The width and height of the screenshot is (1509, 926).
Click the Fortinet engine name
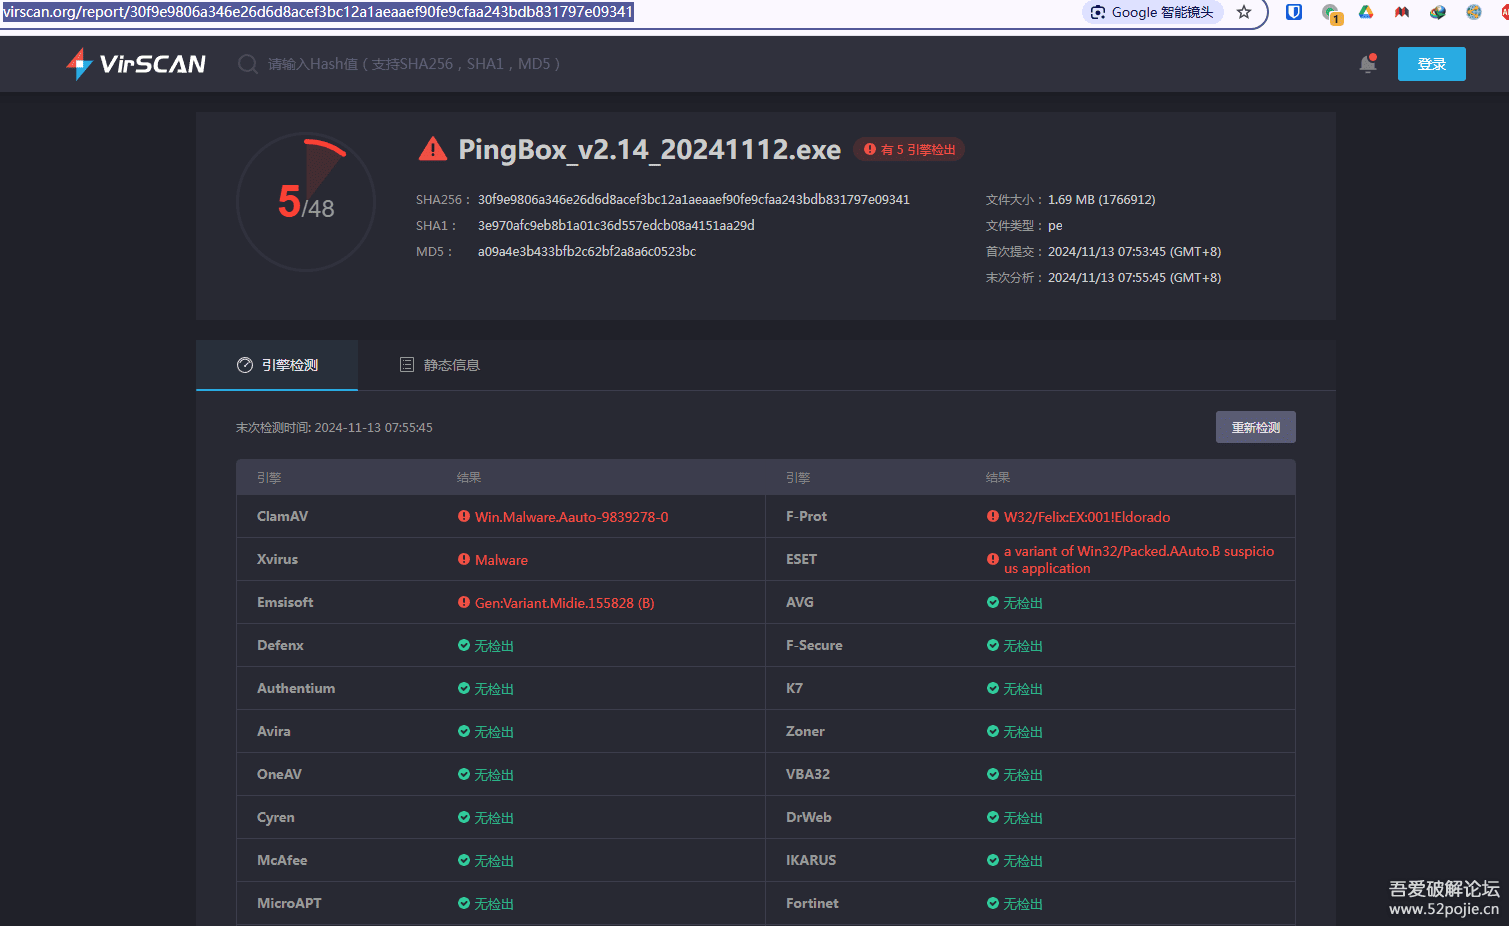[812, 903]
